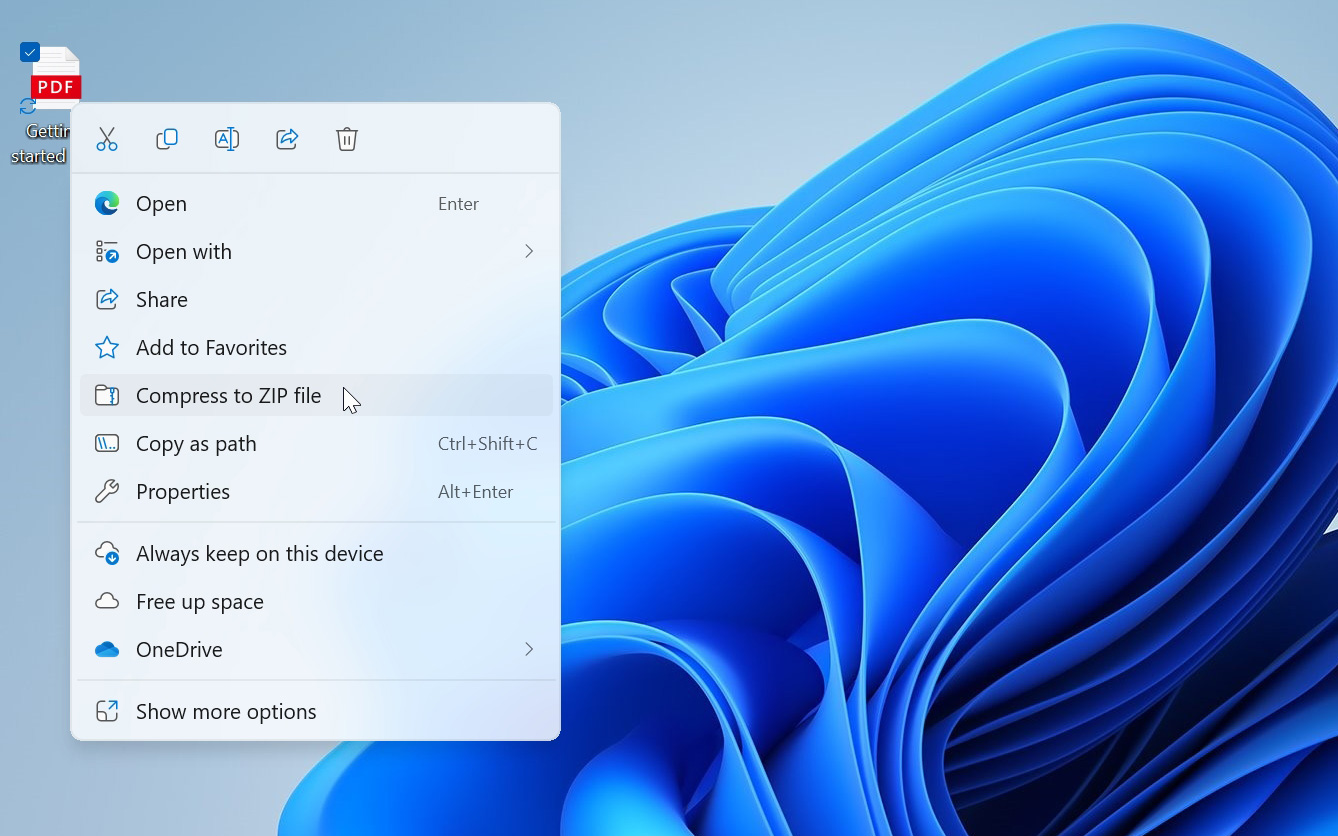The image size is (1338, 836).
Task: Click the Delete trash can icon
Action: point(347,139)
